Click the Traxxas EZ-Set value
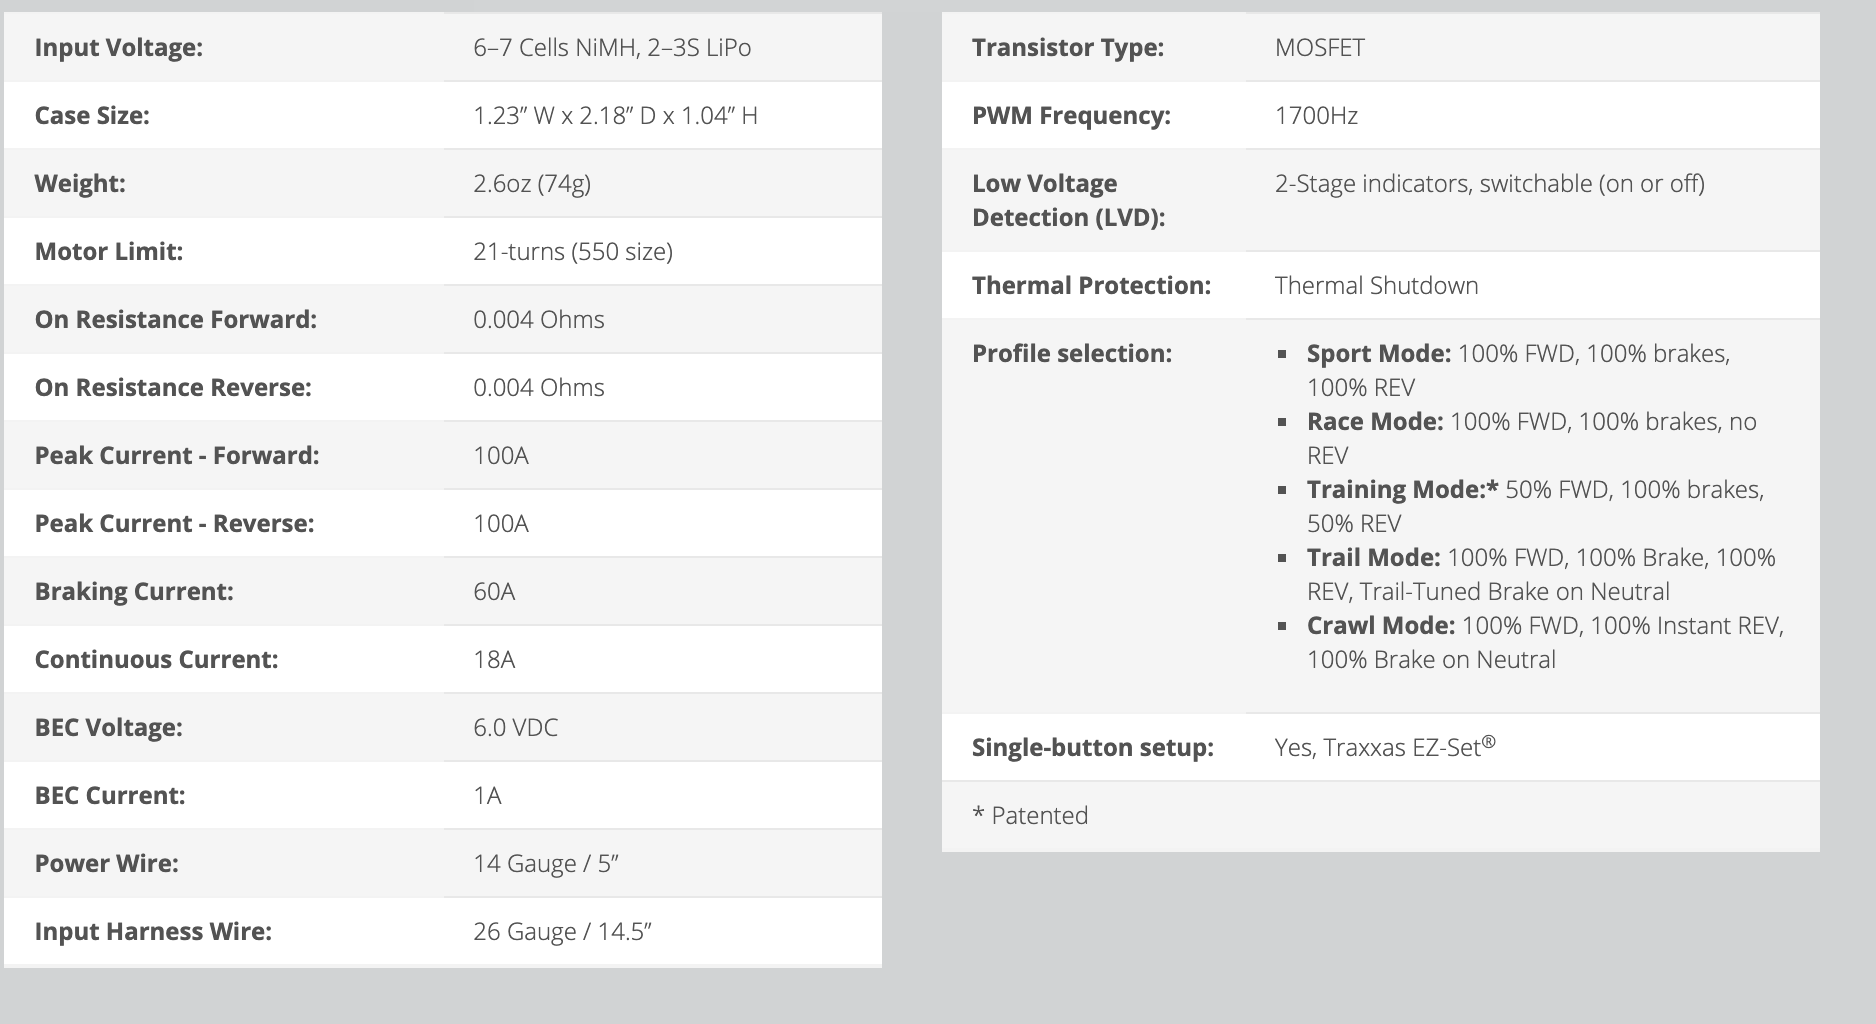Image resolution: width=1876 pixels, height=1024 pixels. (1384, 747)
